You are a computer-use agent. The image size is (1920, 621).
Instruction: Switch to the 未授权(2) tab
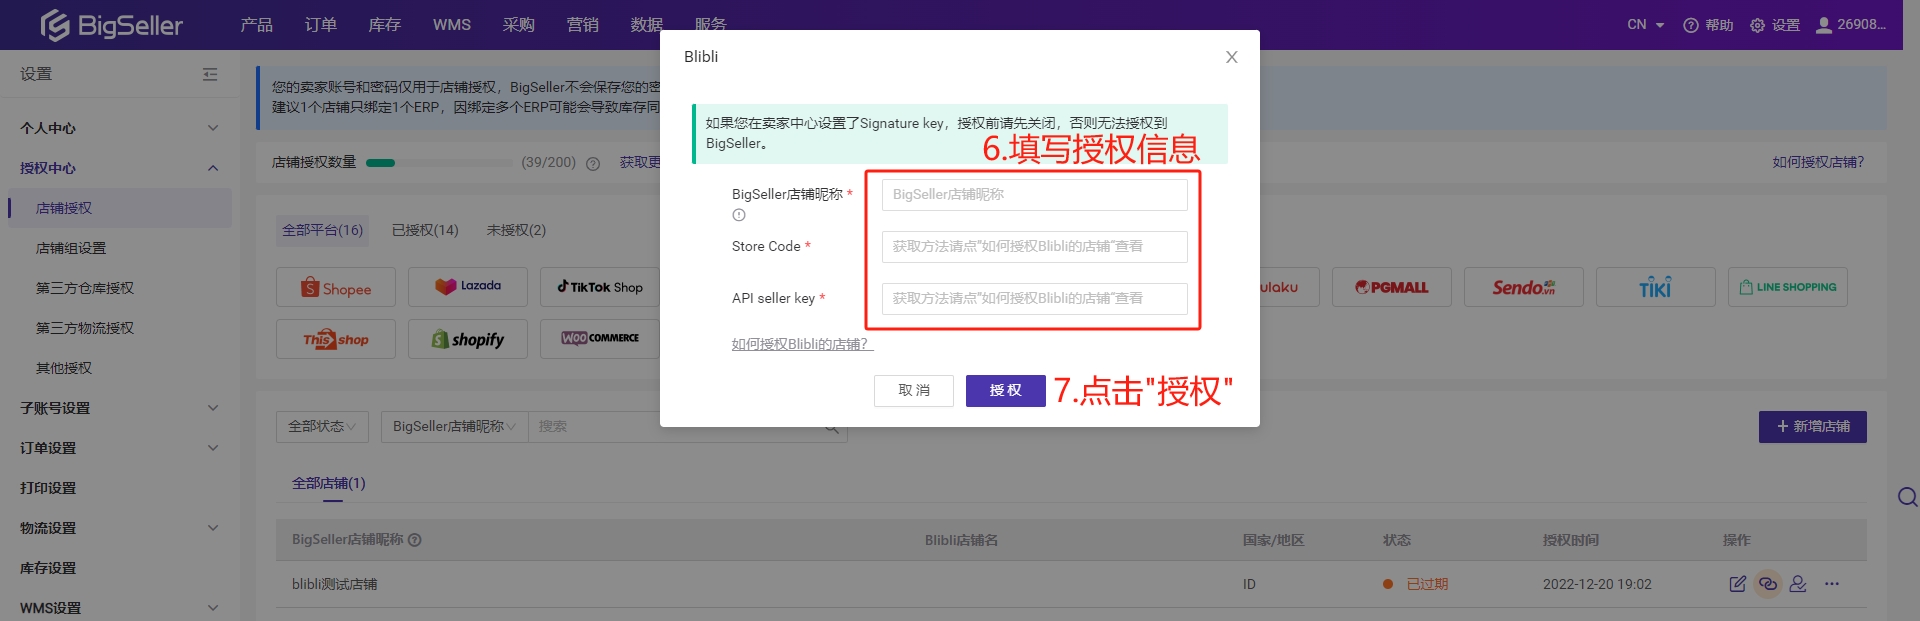click(x=516, y=231)
